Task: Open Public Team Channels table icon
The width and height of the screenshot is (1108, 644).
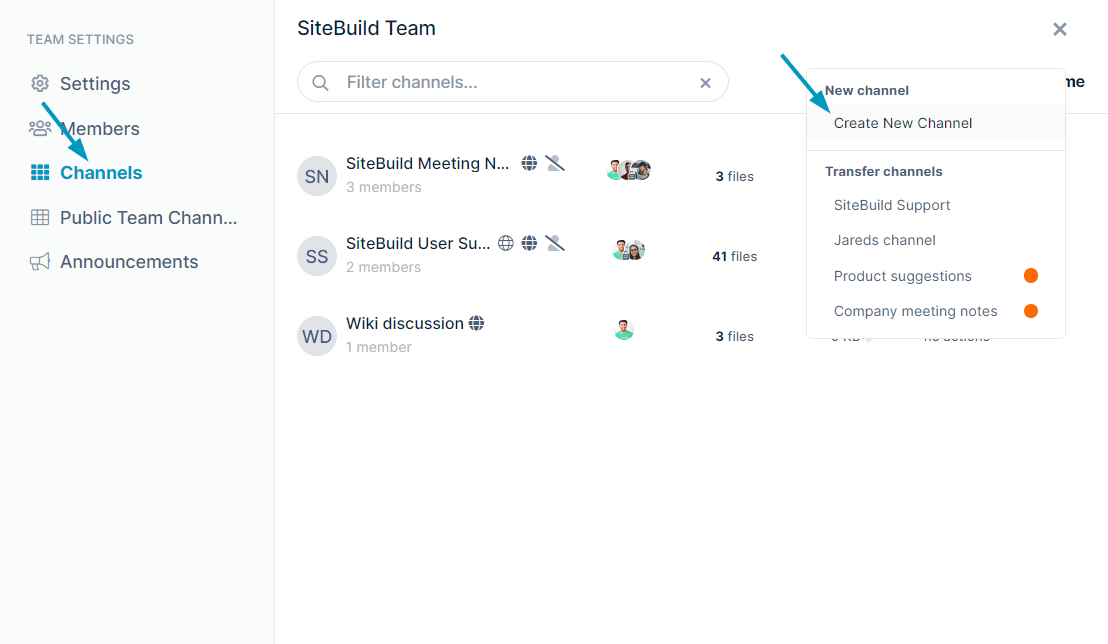Action: pos(40,217)
